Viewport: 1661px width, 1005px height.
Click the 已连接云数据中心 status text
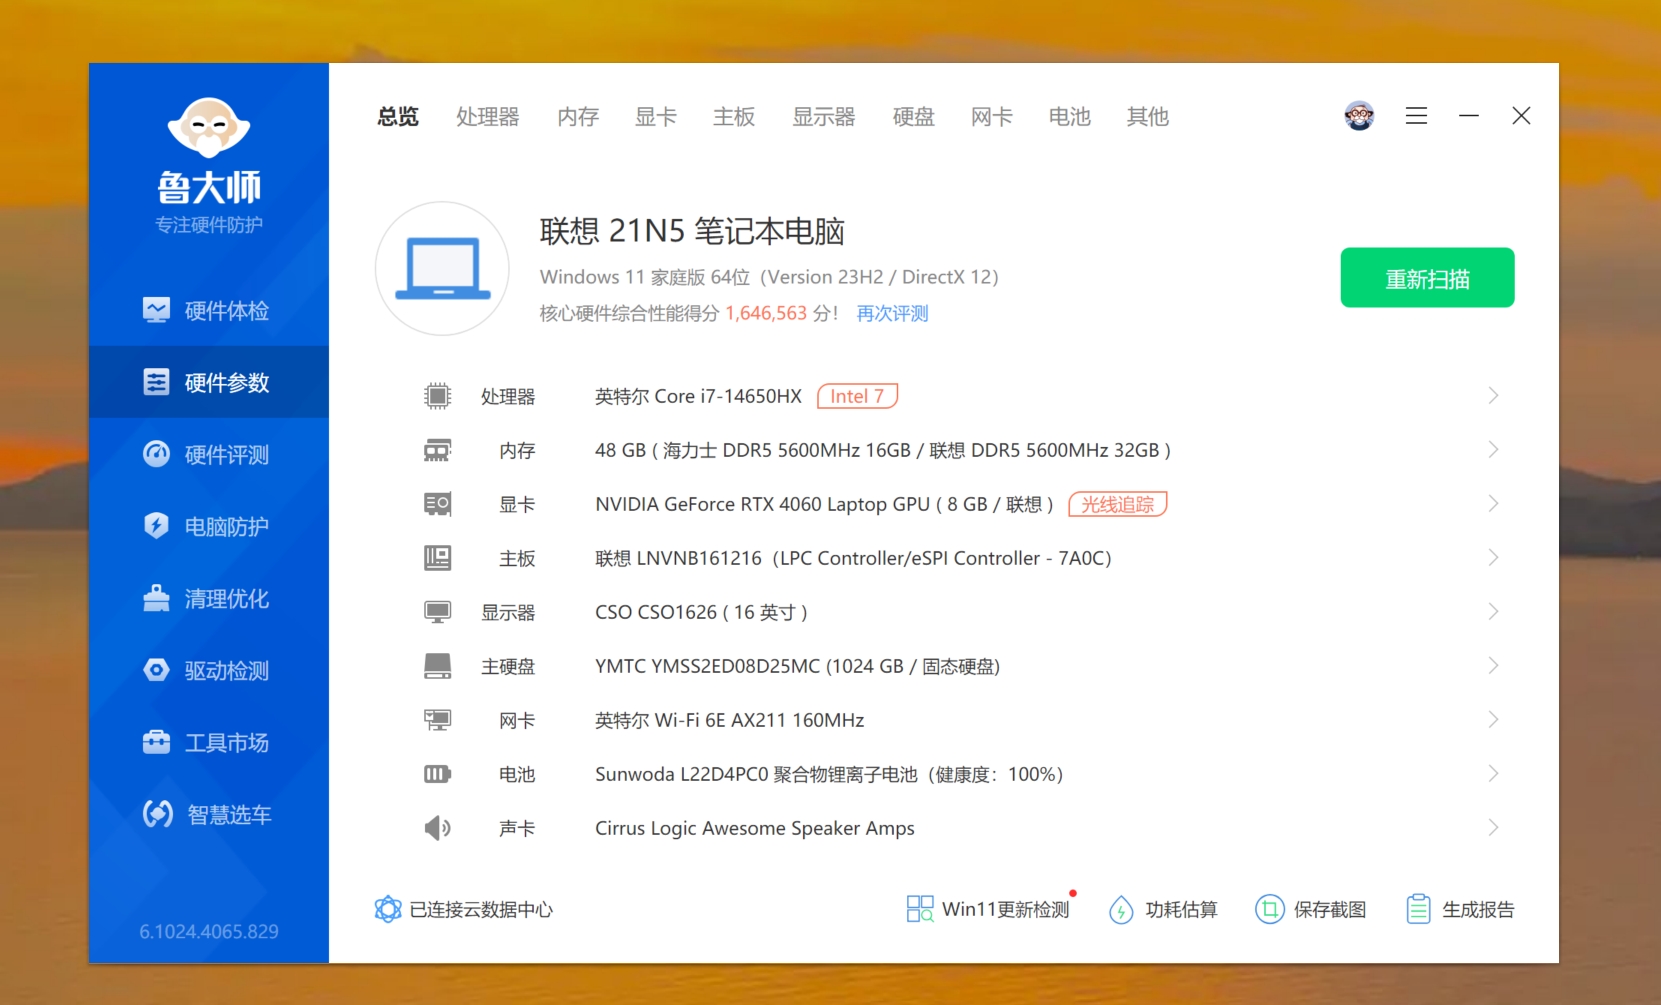481,910
